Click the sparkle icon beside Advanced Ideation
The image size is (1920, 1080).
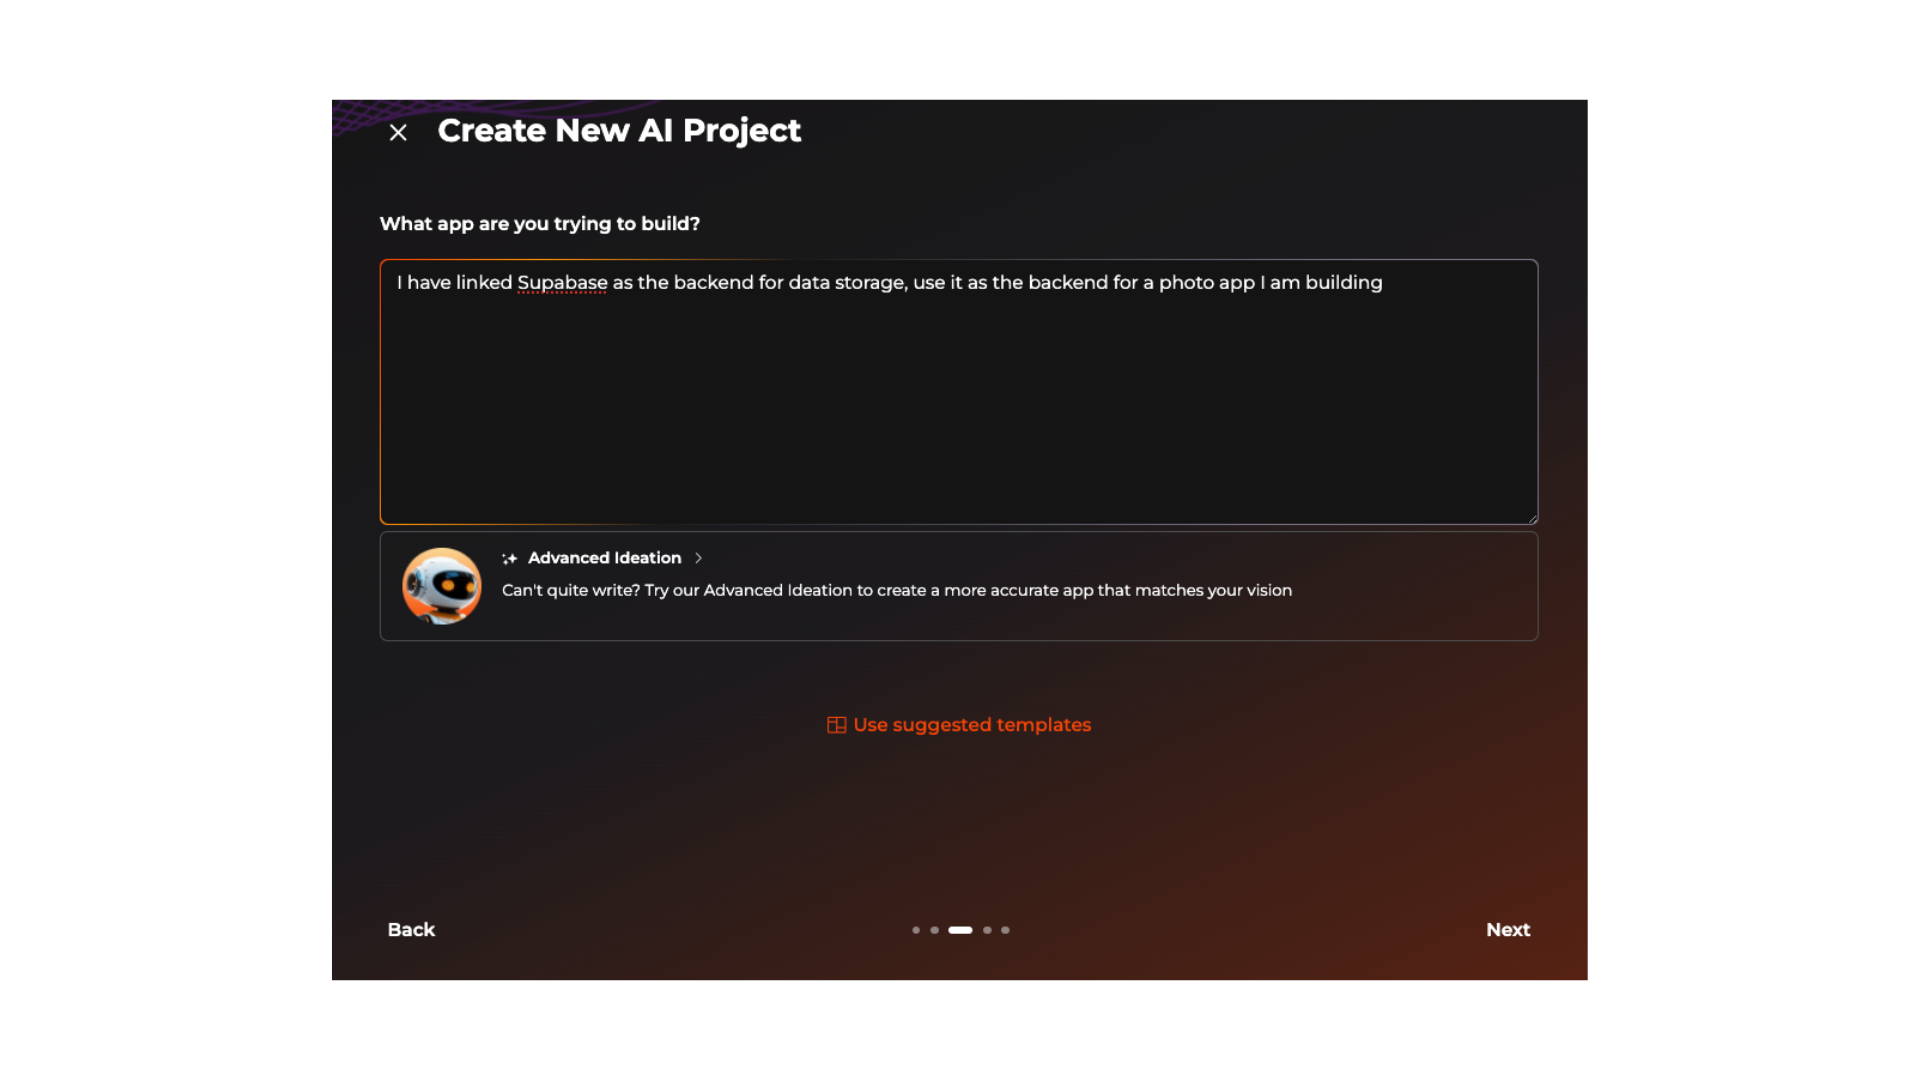510,559
